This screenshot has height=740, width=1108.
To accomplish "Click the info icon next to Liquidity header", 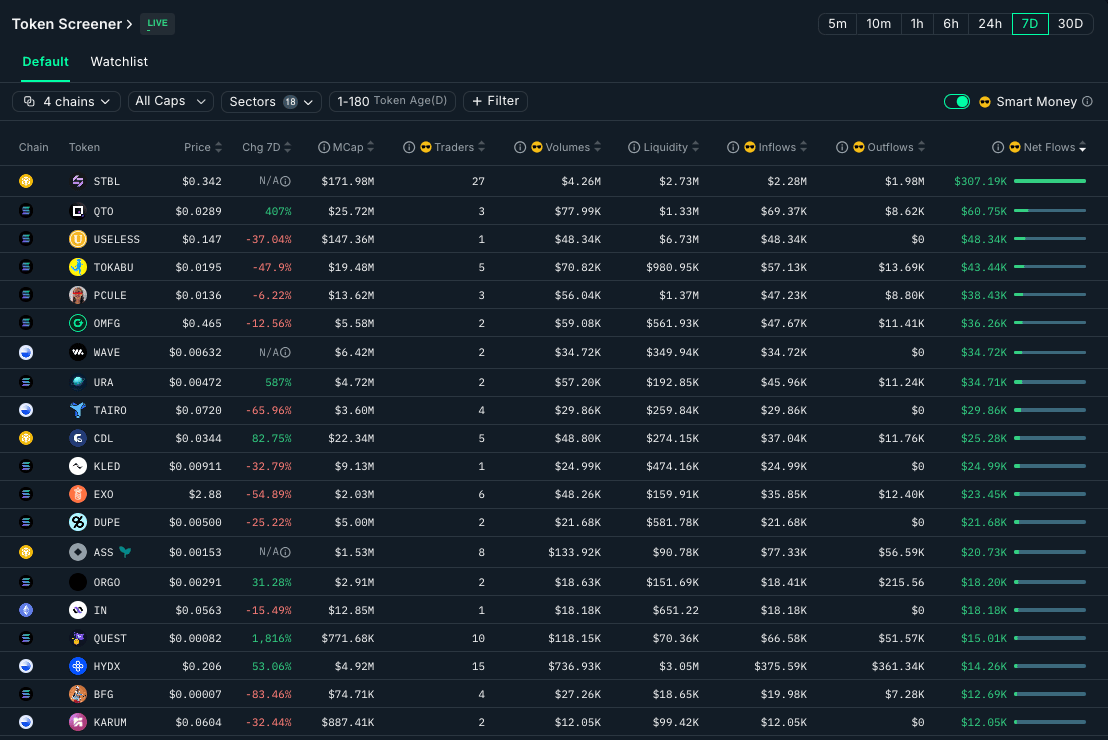I will coord(634,147).
